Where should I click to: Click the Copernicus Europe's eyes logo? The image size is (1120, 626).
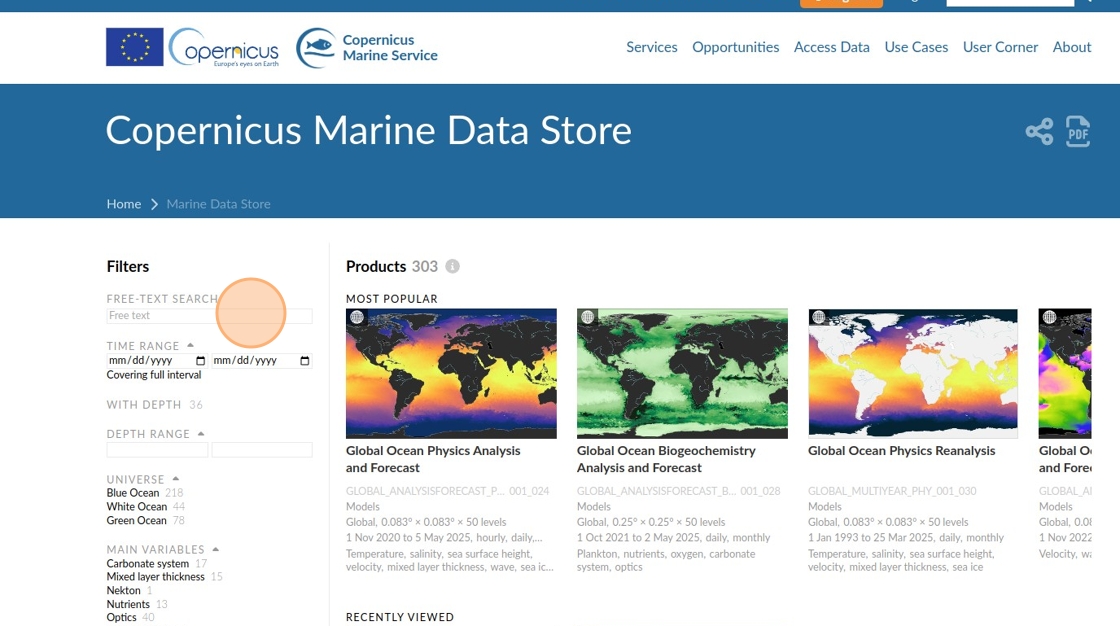(224, 47)
